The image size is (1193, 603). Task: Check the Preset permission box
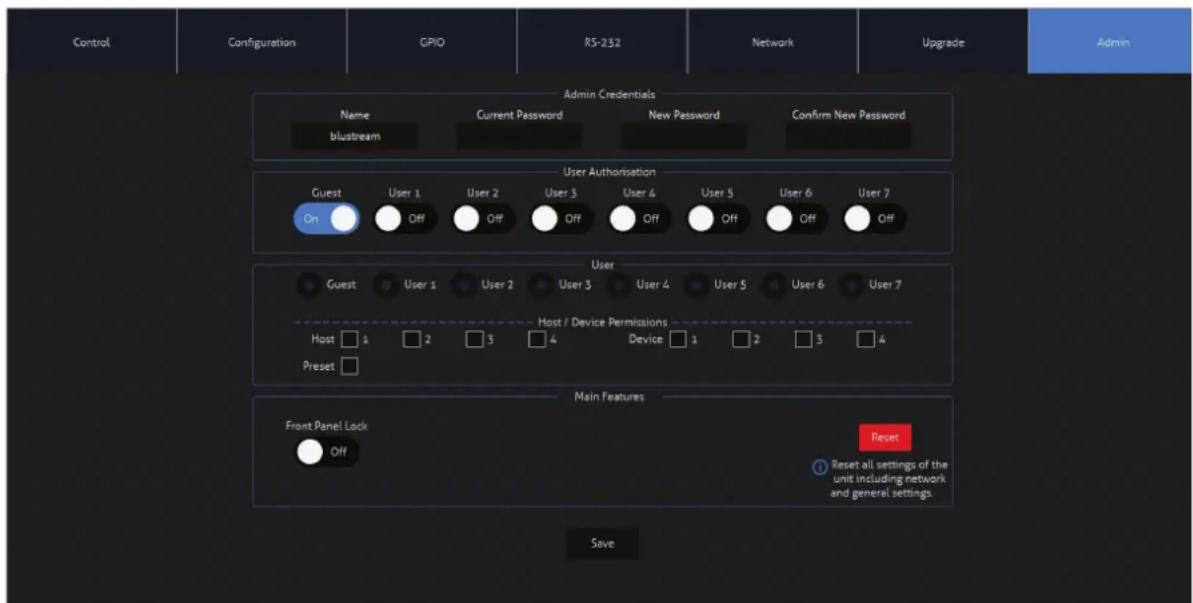(x=349, y=367)
